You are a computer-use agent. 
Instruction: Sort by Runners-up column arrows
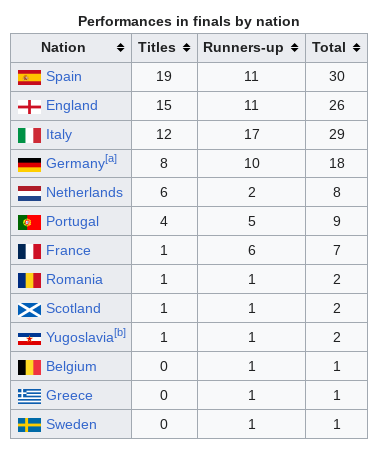click(x=294, y=48)
